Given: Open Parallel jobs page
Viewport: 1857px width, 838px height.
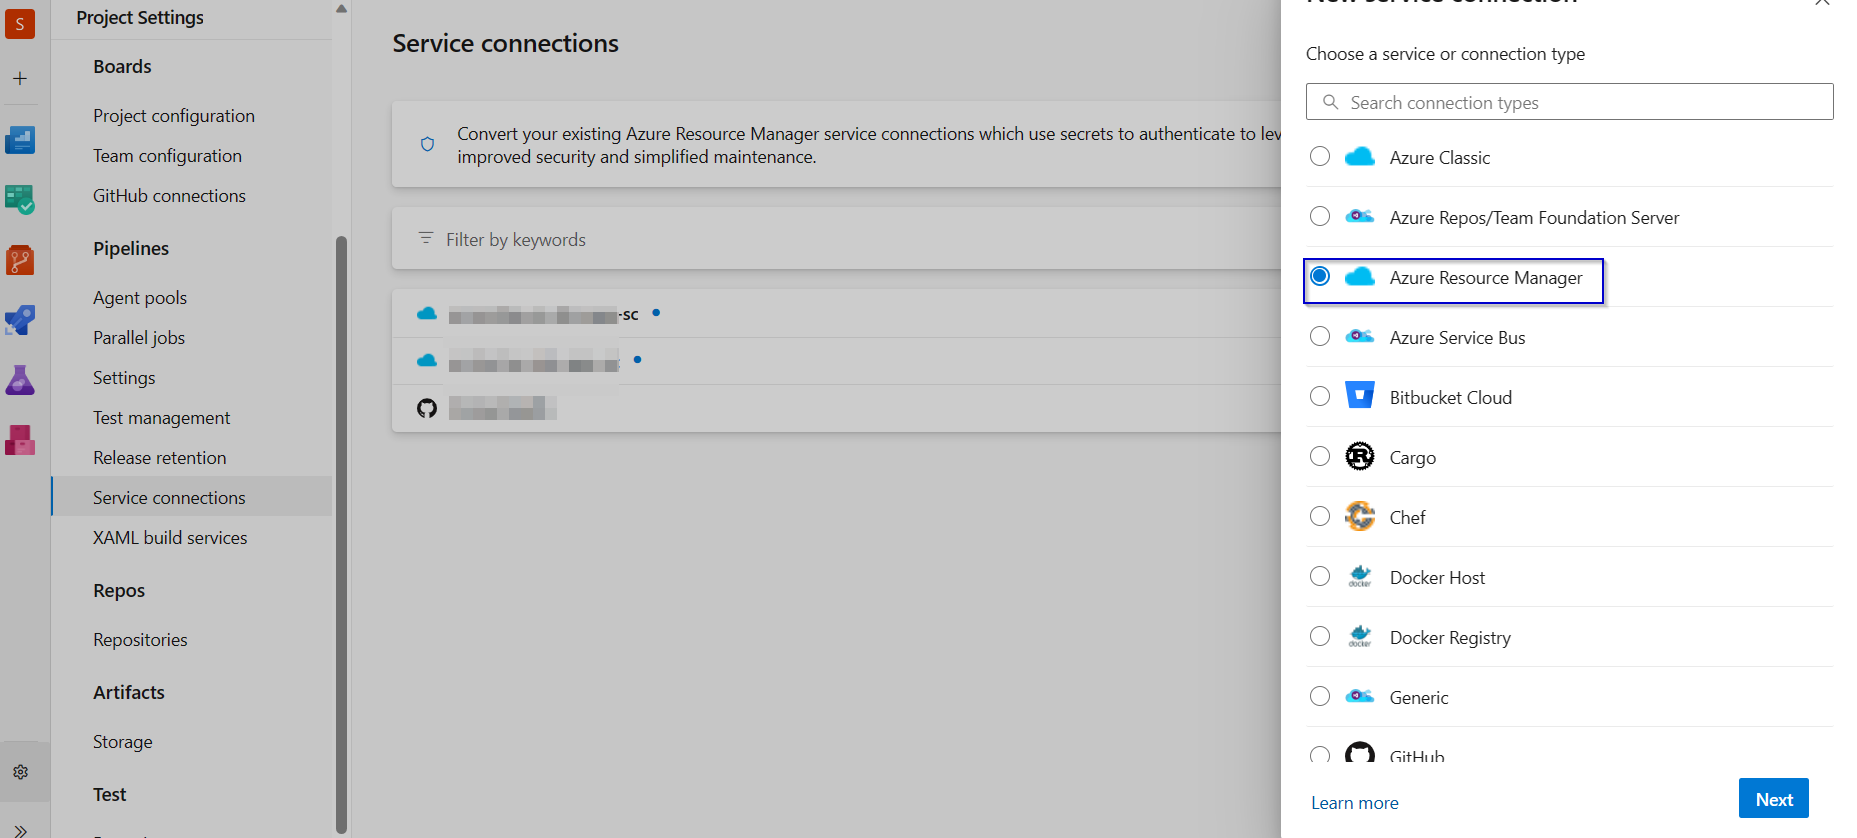Looking at the screenshot, I should coord(139,338).
